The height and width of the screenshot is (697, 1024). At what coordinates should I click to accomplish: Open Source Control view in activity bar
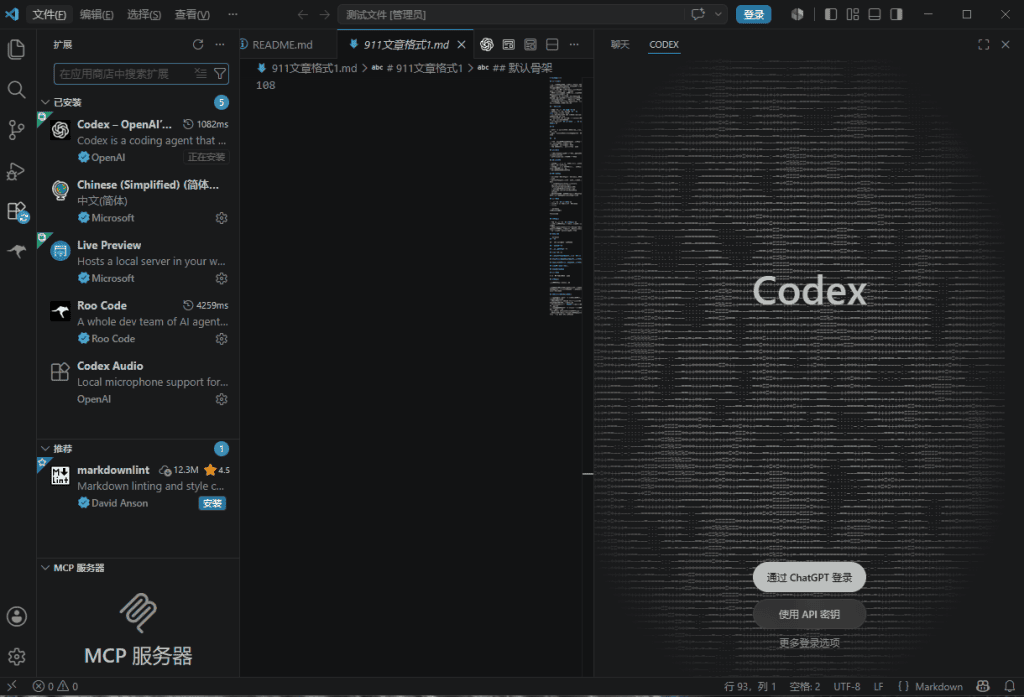point(16,130)
